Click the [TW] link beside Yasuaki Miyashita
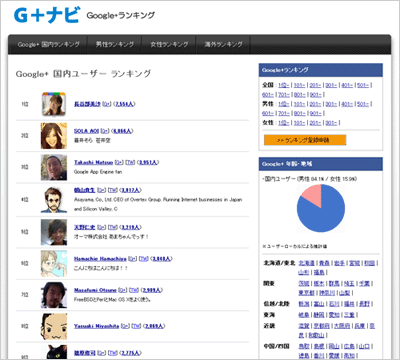The image size is (400, 360). (x=136, y=326)
